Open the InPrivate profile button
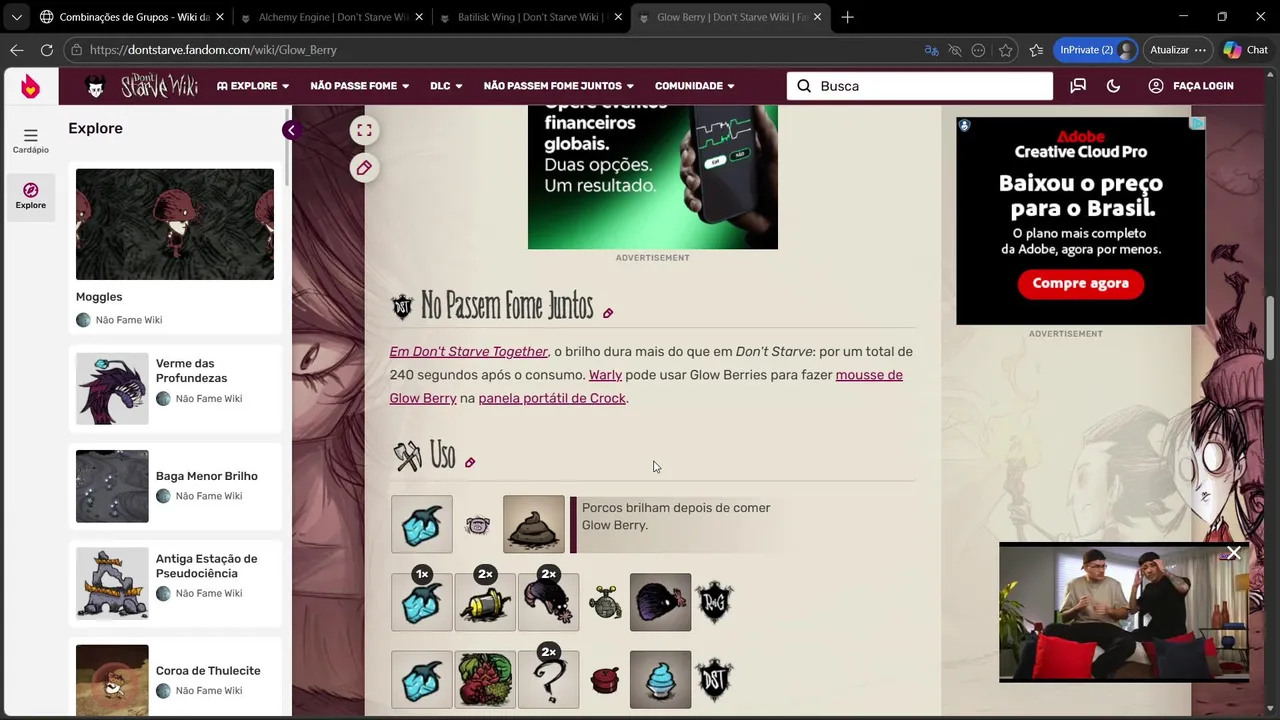The height and width of the screenshot is (720, 1280). tap(1096, 50)
